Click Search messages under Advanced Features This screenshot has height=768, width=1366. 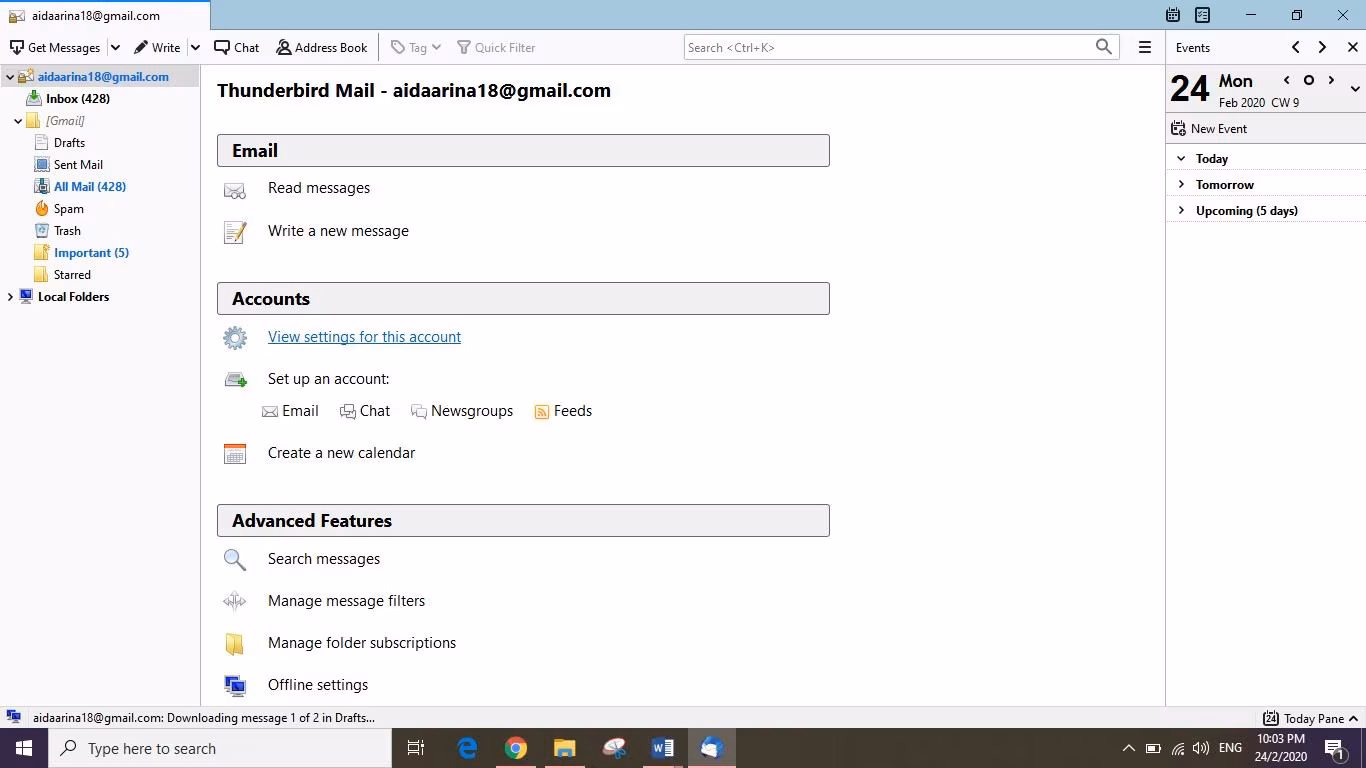tap(324, 559)
